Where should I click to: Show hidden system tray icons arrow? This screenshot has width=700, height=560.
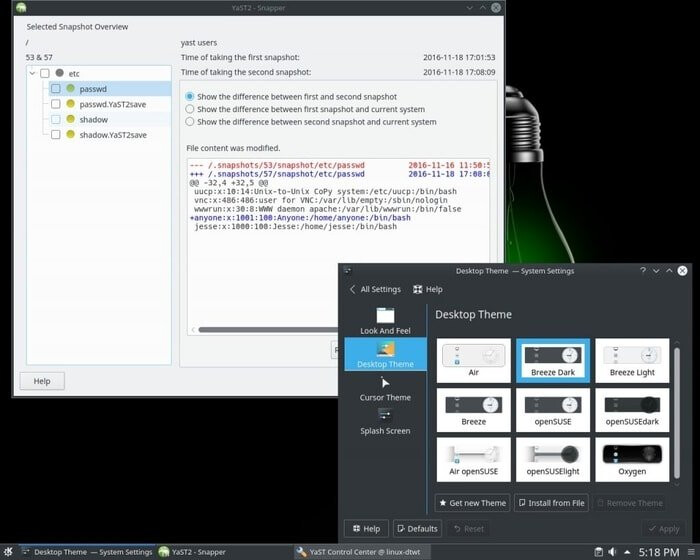point(627,552)
